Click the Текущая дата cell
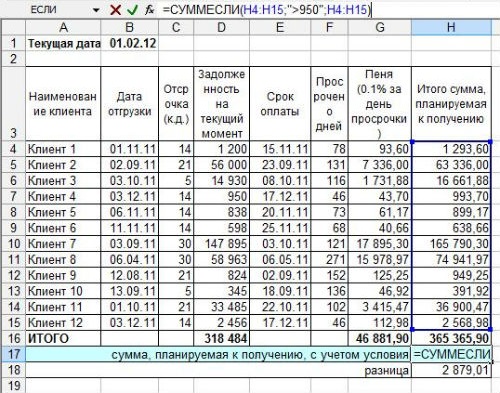Viewport: 500px width, 393px height. [63, 43]
